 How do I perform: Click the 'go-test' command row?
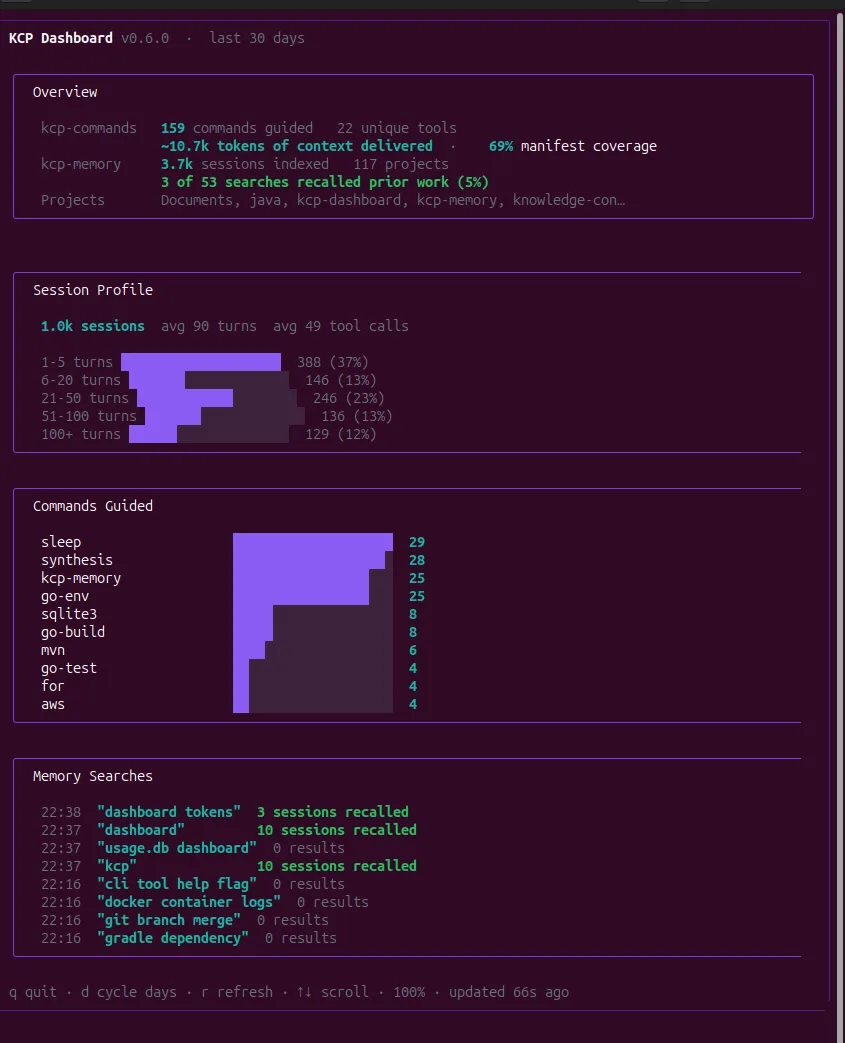coord(69,668)
